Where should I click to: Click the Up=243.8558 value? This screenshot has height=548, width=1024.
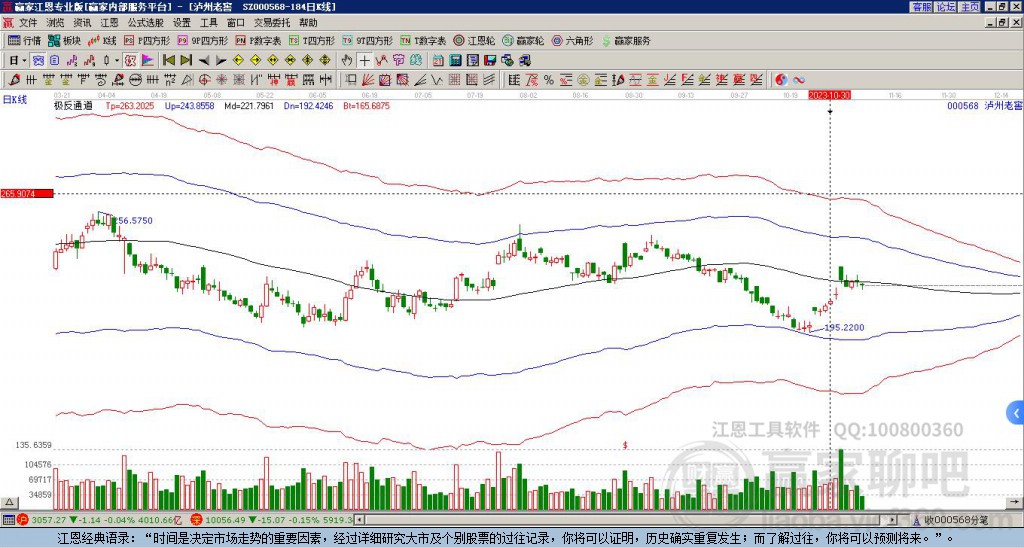(189, 105)
